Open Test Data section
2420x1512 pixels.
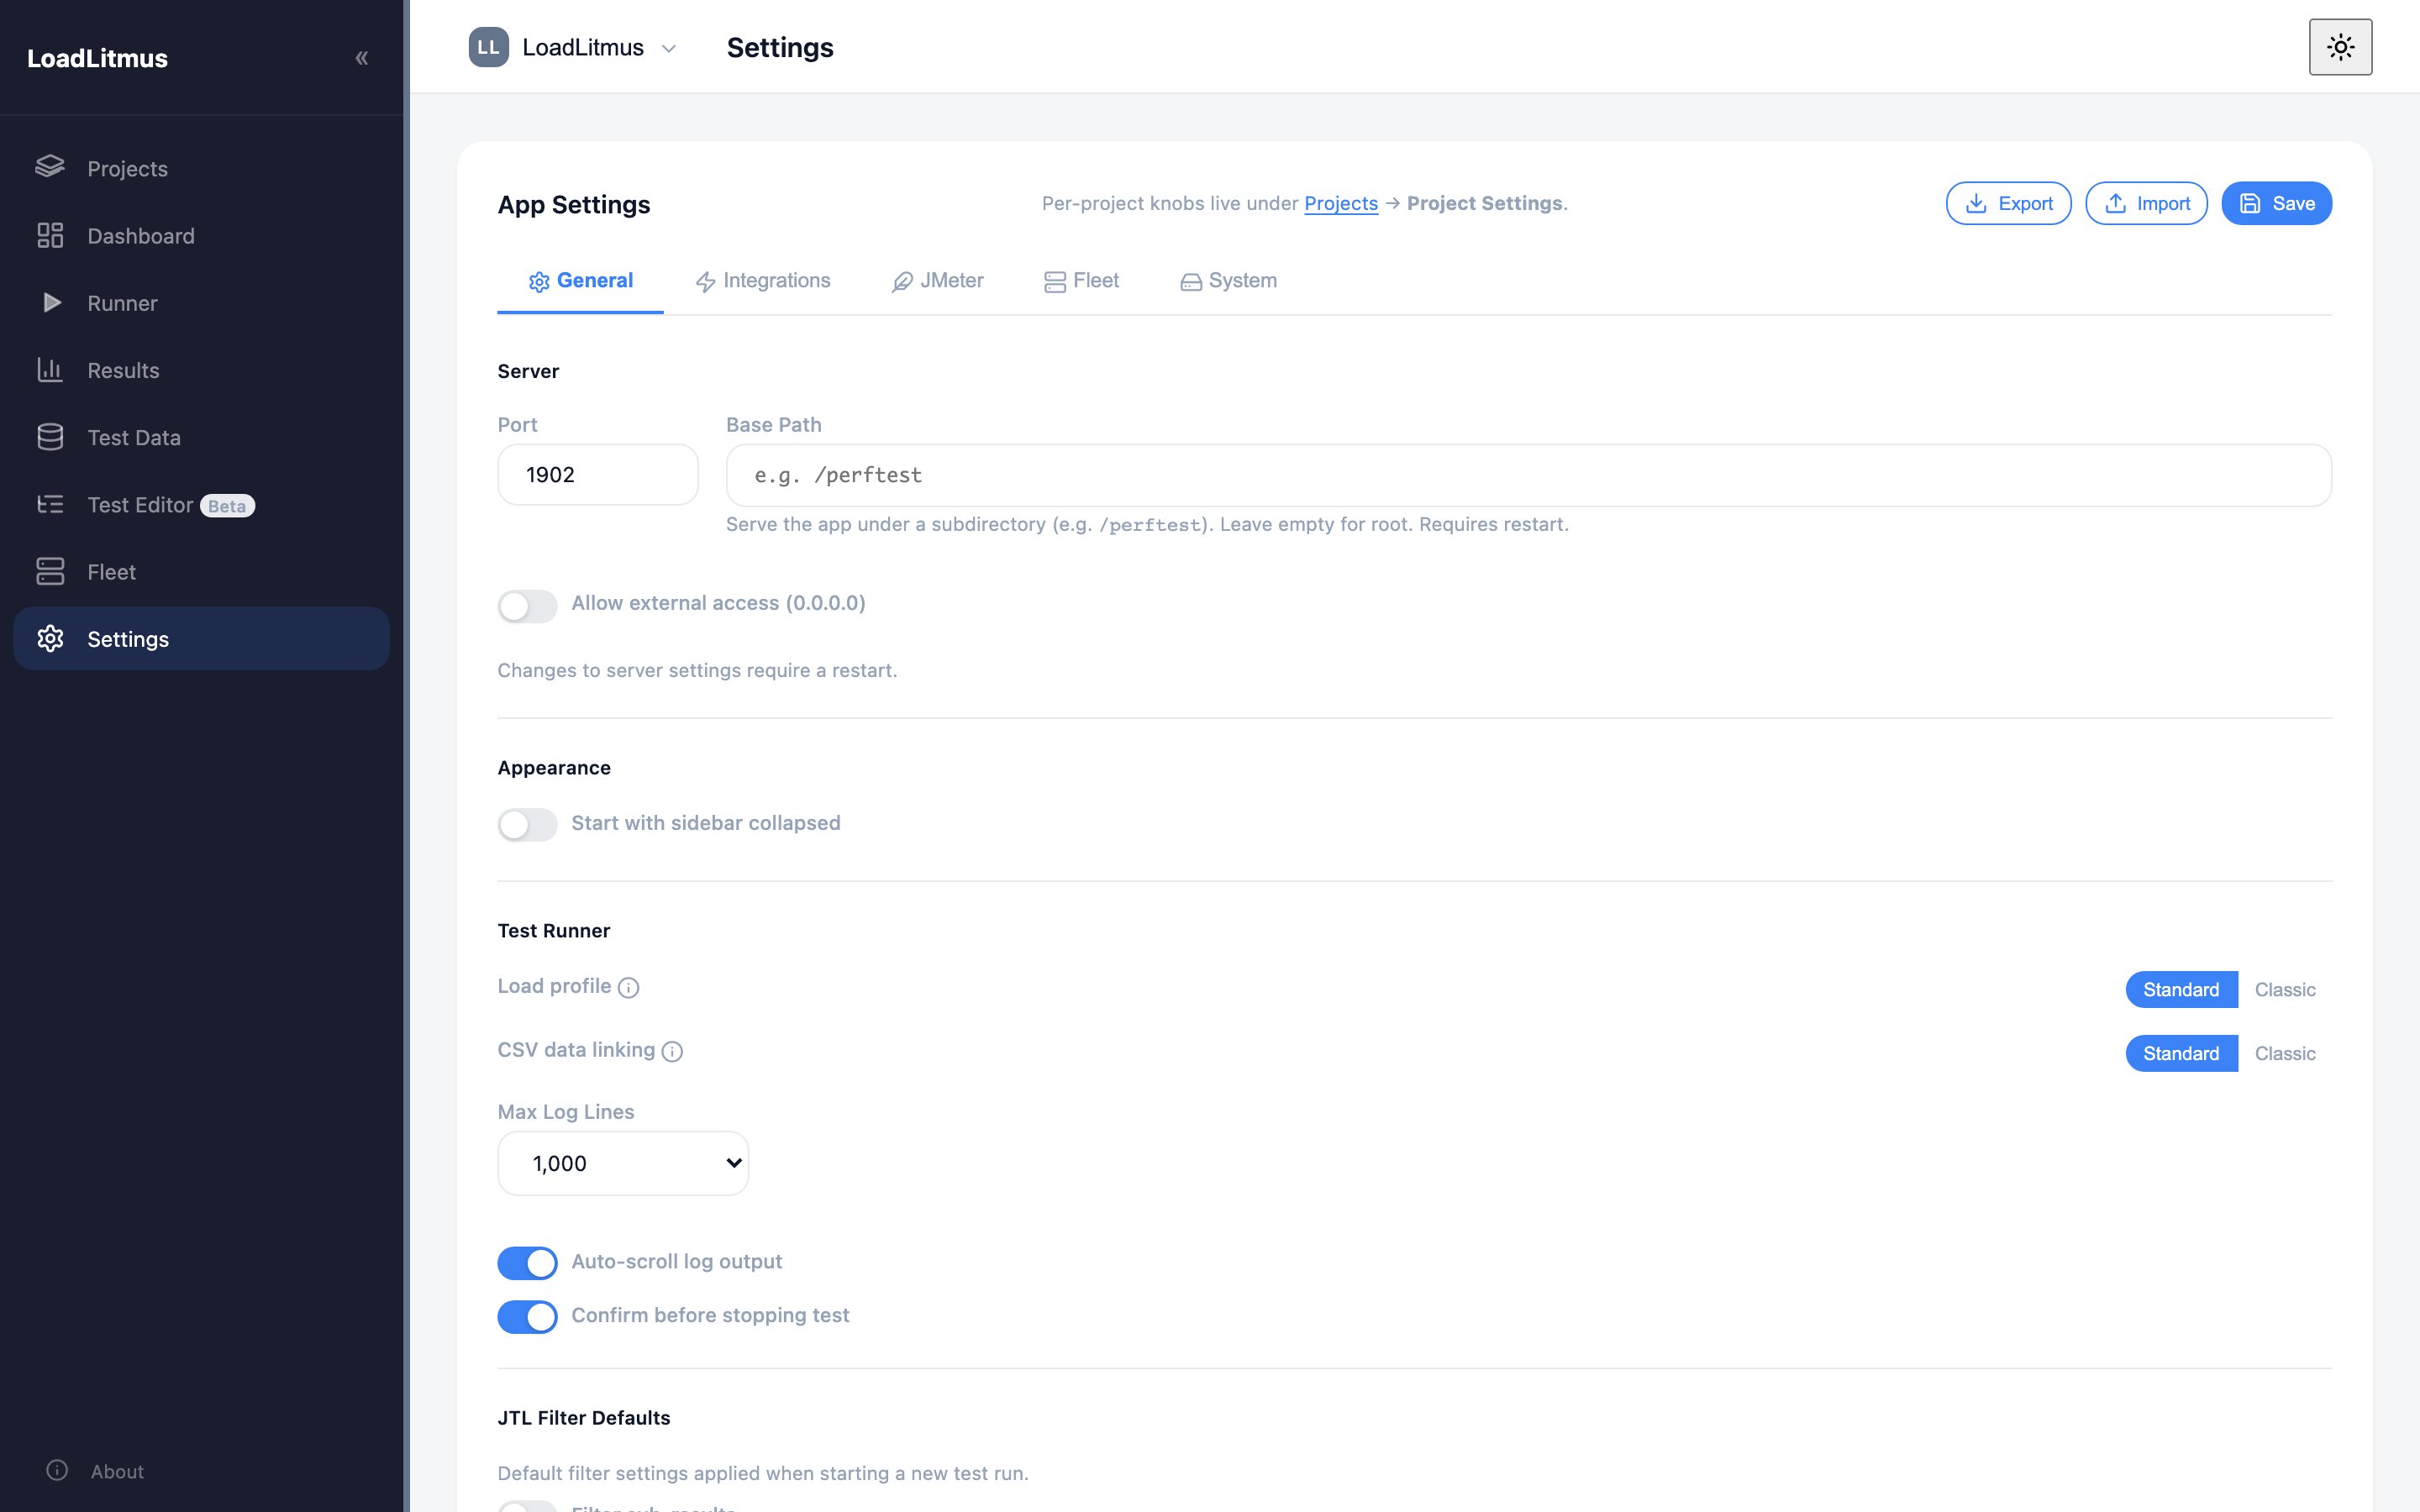201,437
